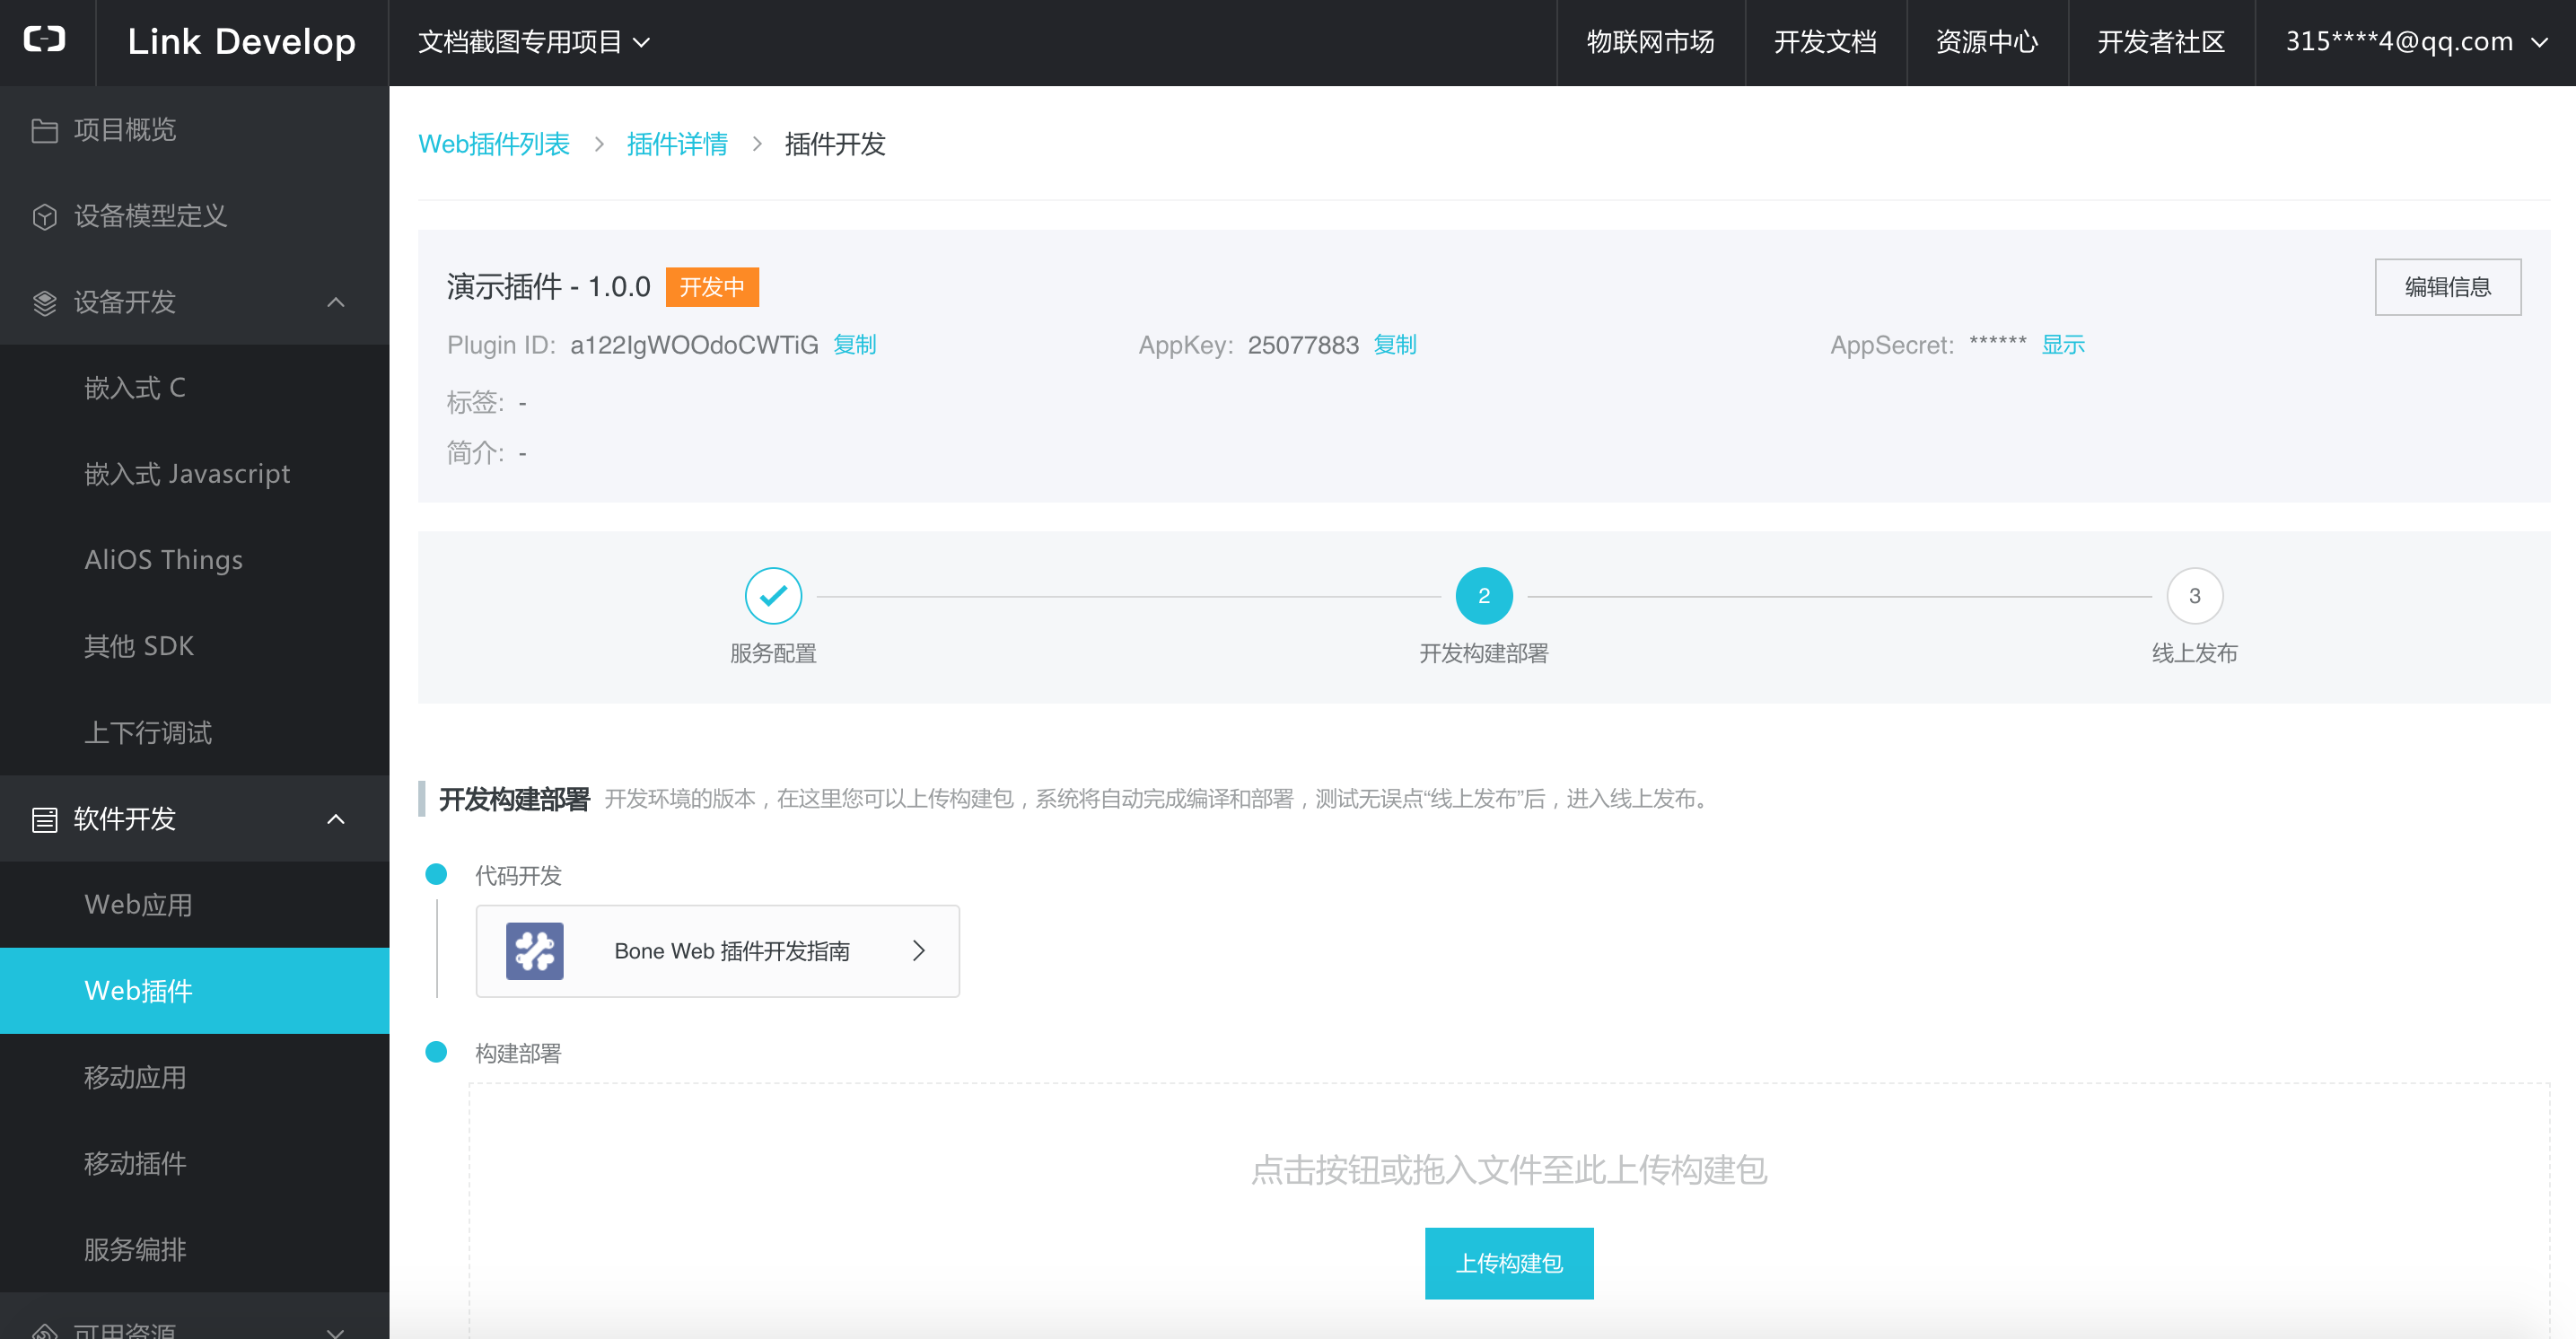
Task: Click the Link Develop title text
Action: 241,42
